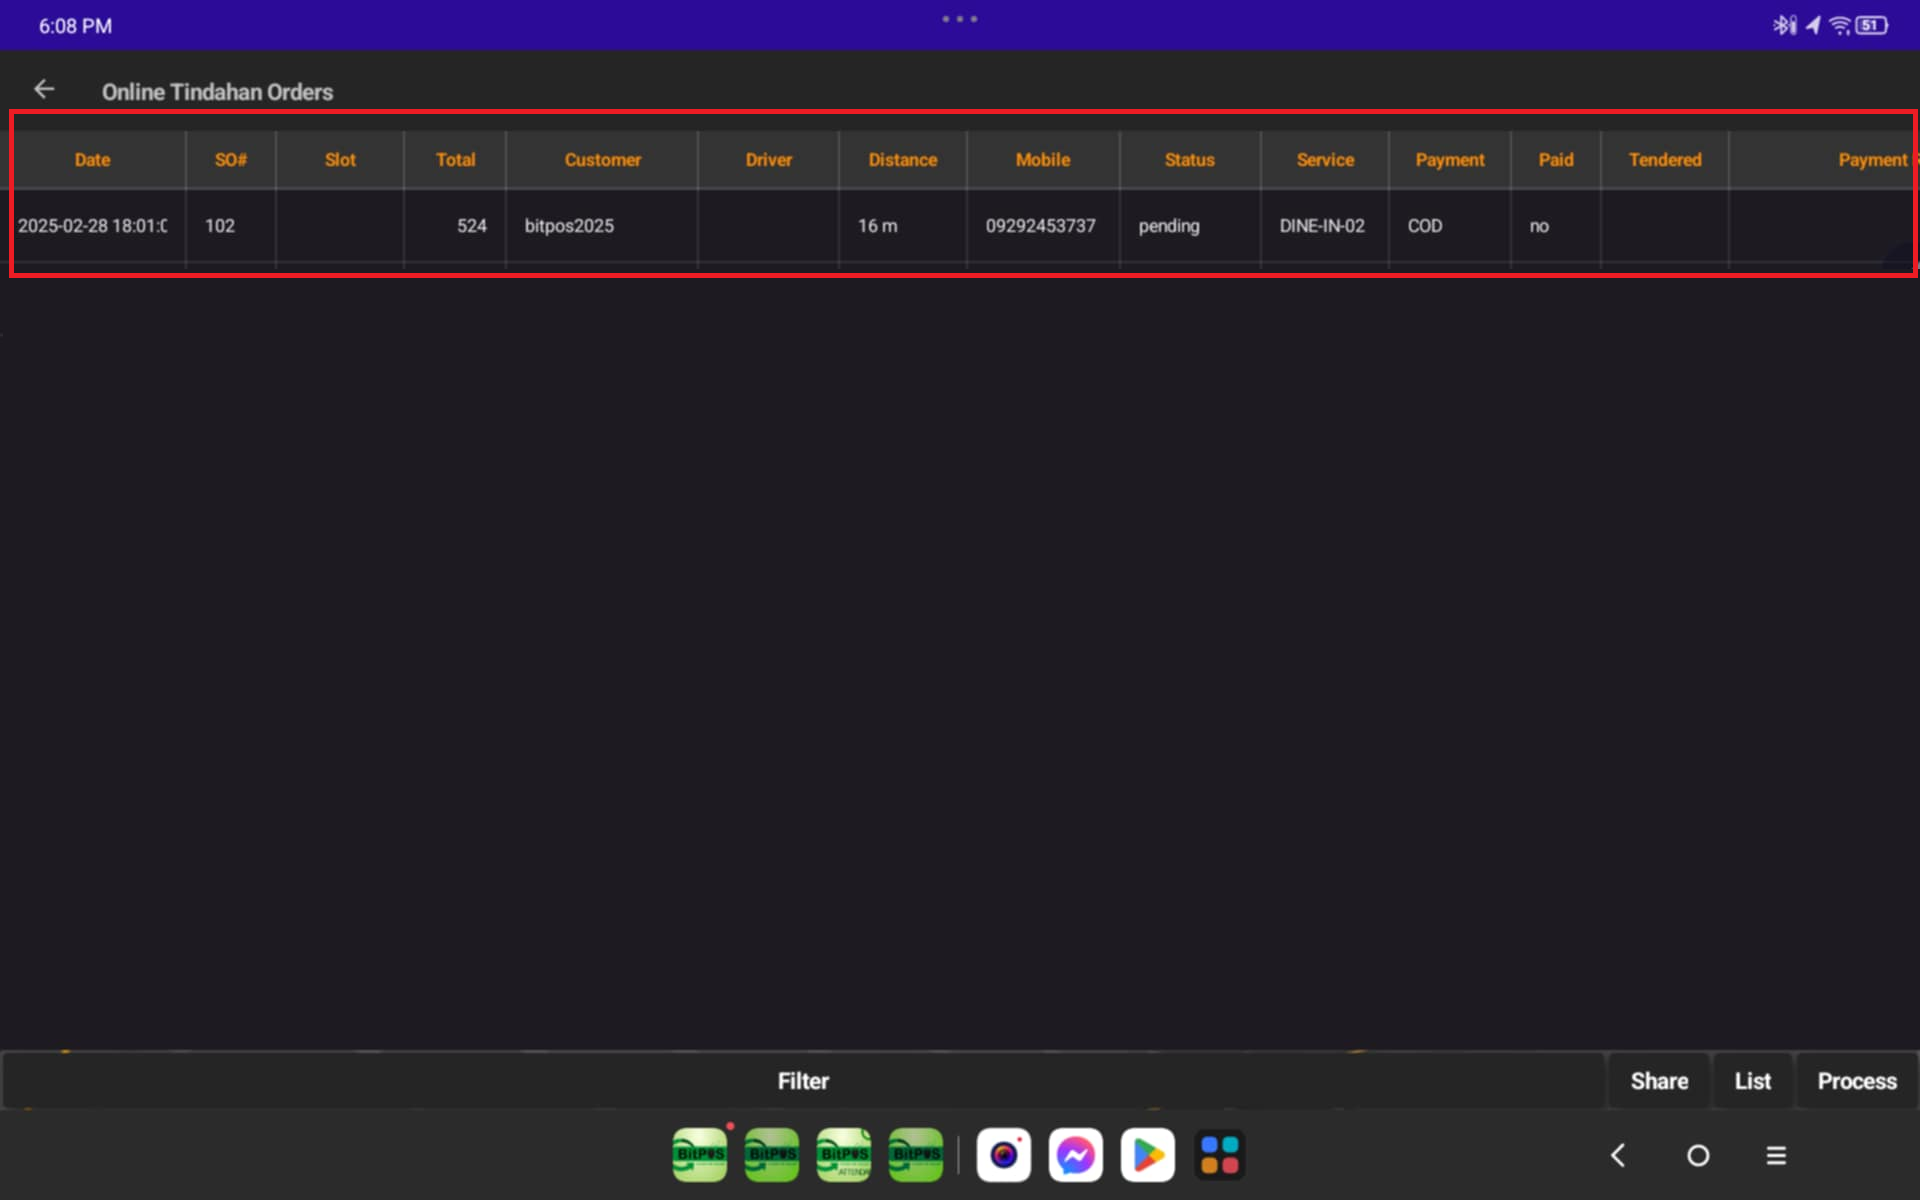
Task: Open the Filter button
Action: 803,1081
